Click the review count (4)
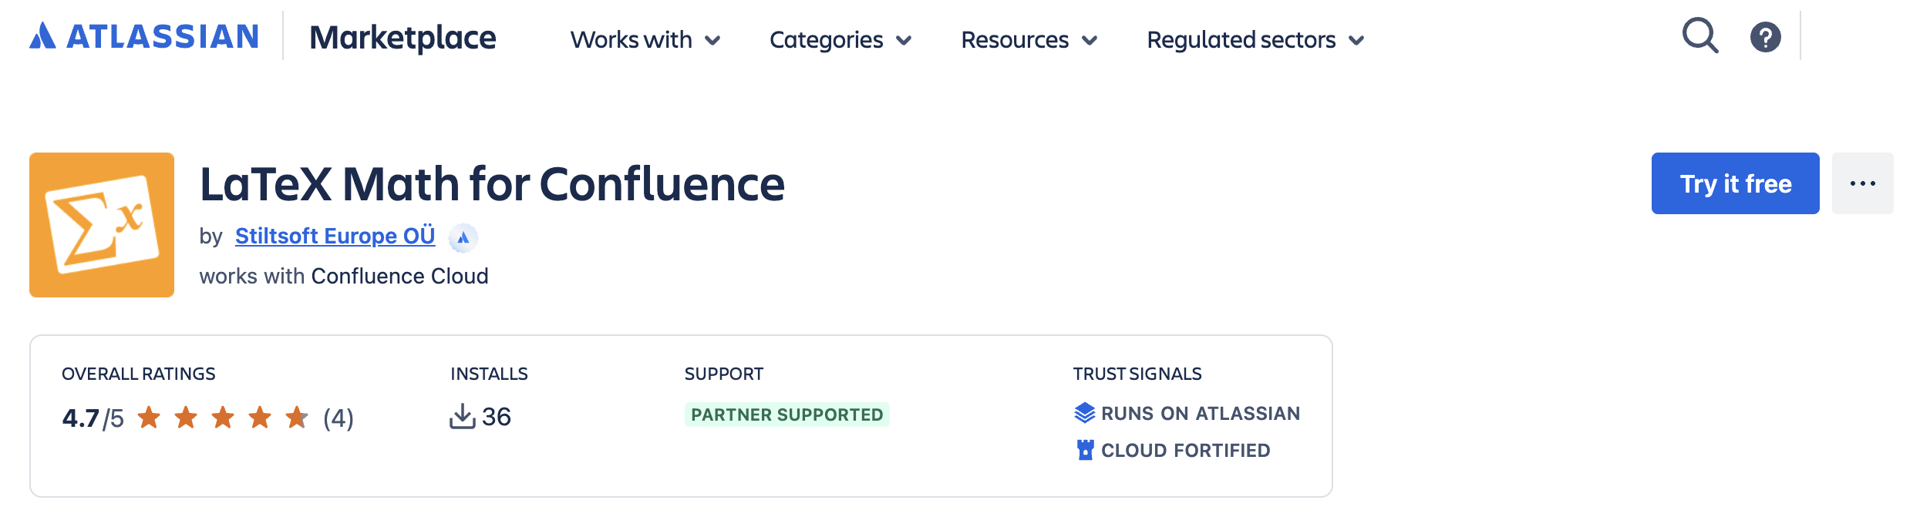The height and width of the screenshot is (527, 1920). click(338, 418)
